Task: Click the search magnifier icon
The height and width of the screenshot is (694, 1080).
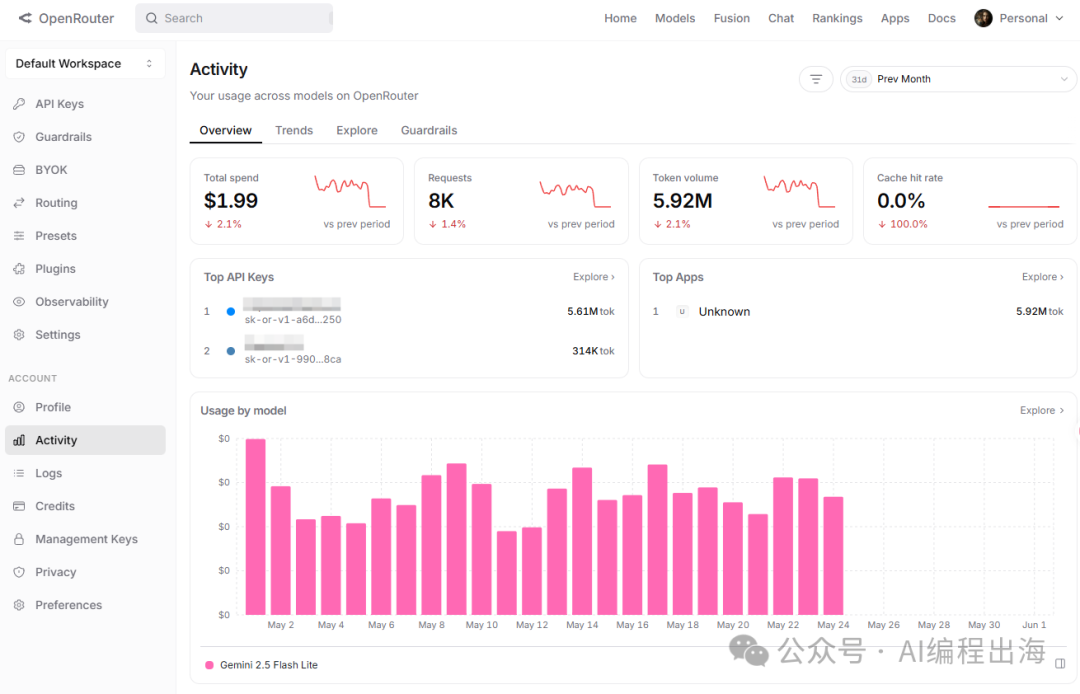Action: (x=152, y=18)
